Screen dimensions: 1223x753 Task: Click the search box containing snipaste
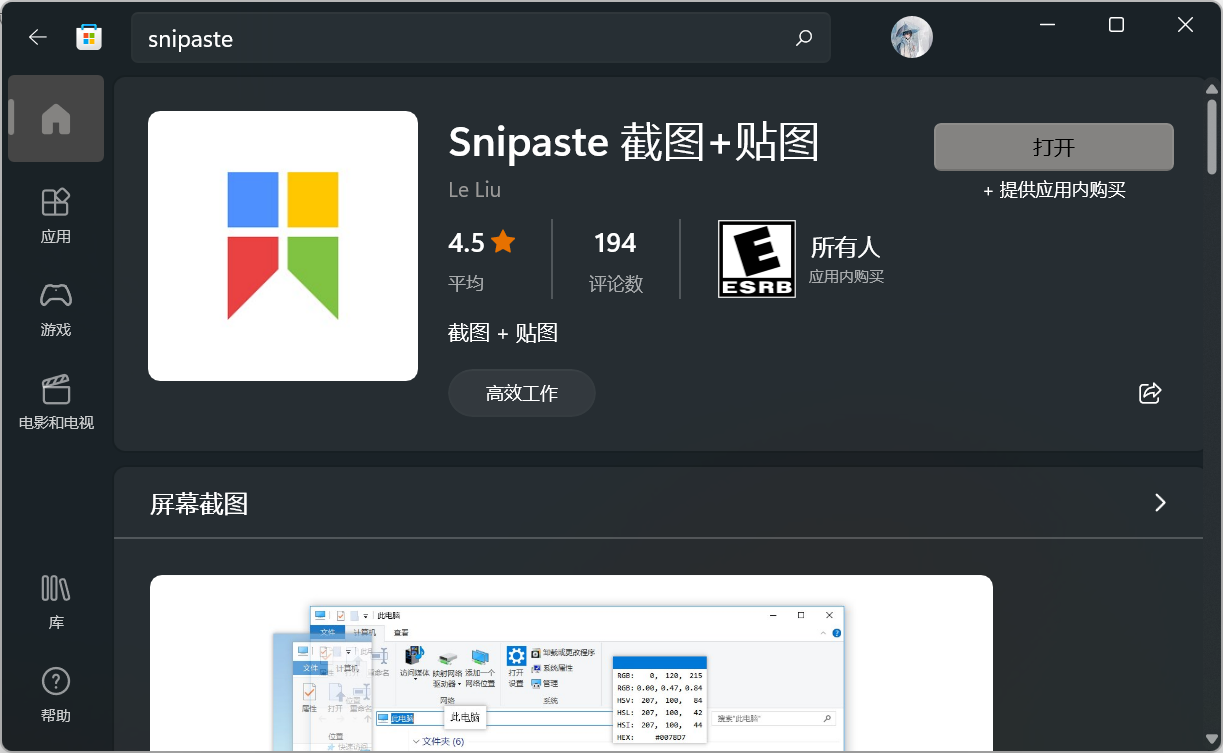(481, 38)
